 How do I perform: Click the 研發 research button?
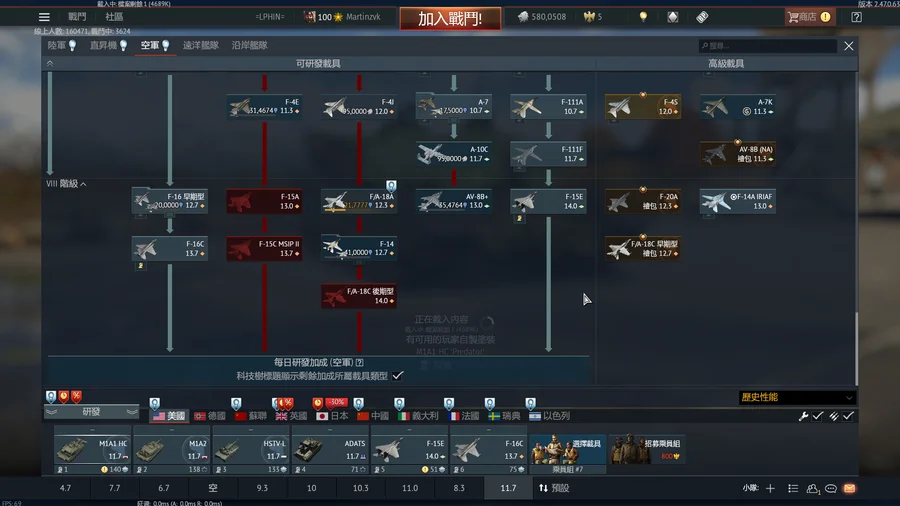[x=91, y=411]
